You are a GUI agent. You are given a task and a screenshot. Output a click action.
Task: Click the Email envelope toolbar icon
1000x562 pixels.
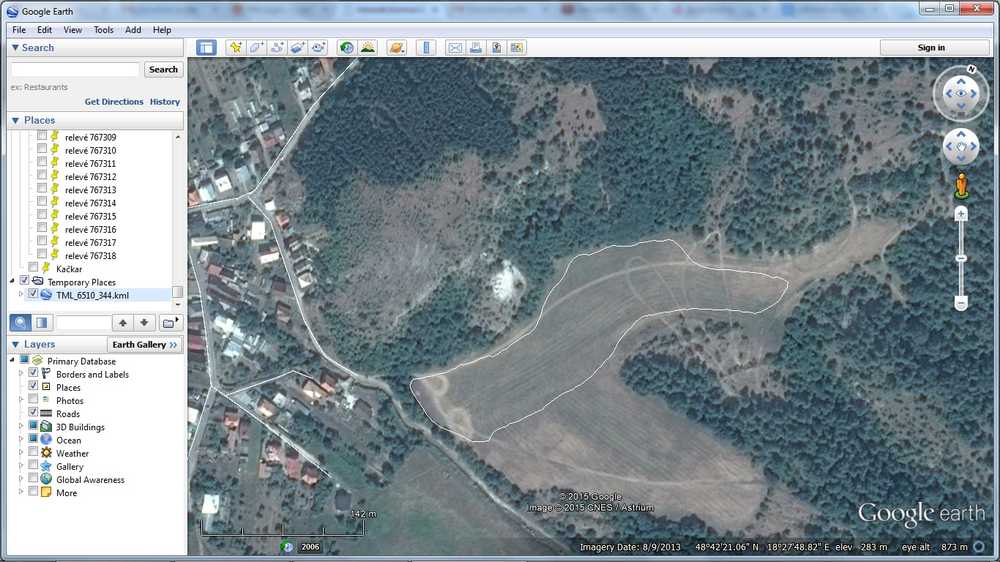click(x=455, y=47)
